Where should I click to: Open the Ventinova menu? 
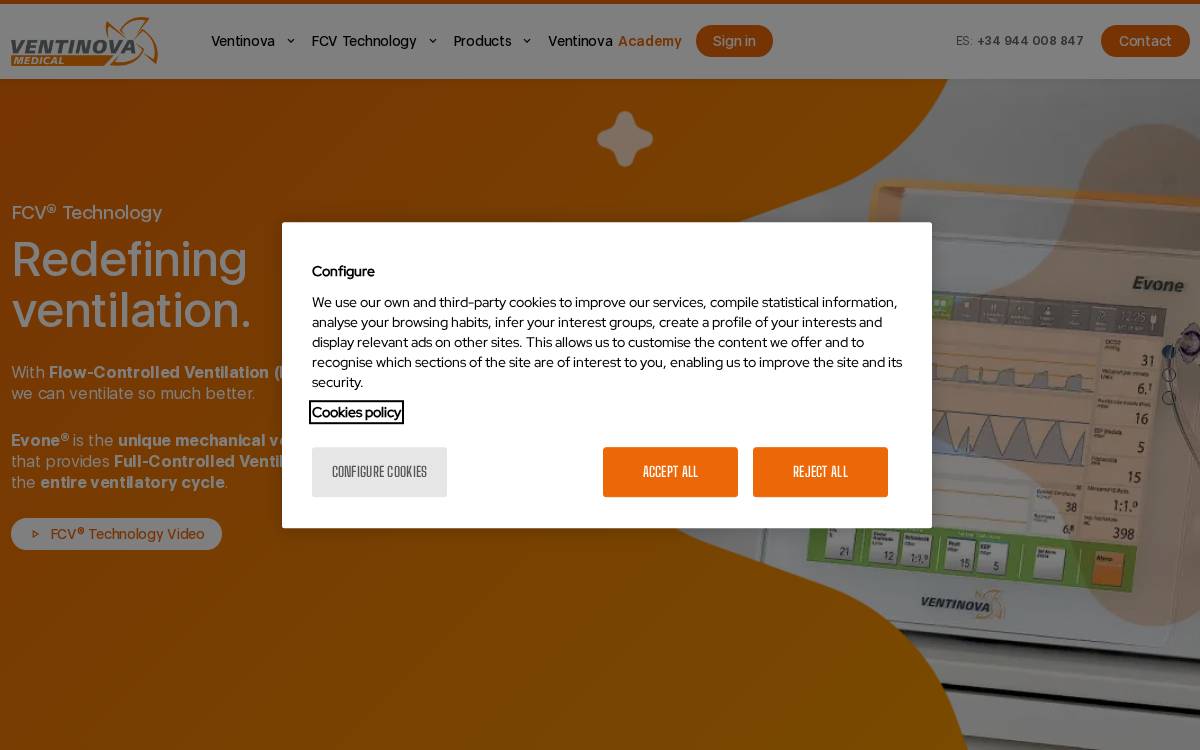[x=243, y=41]
